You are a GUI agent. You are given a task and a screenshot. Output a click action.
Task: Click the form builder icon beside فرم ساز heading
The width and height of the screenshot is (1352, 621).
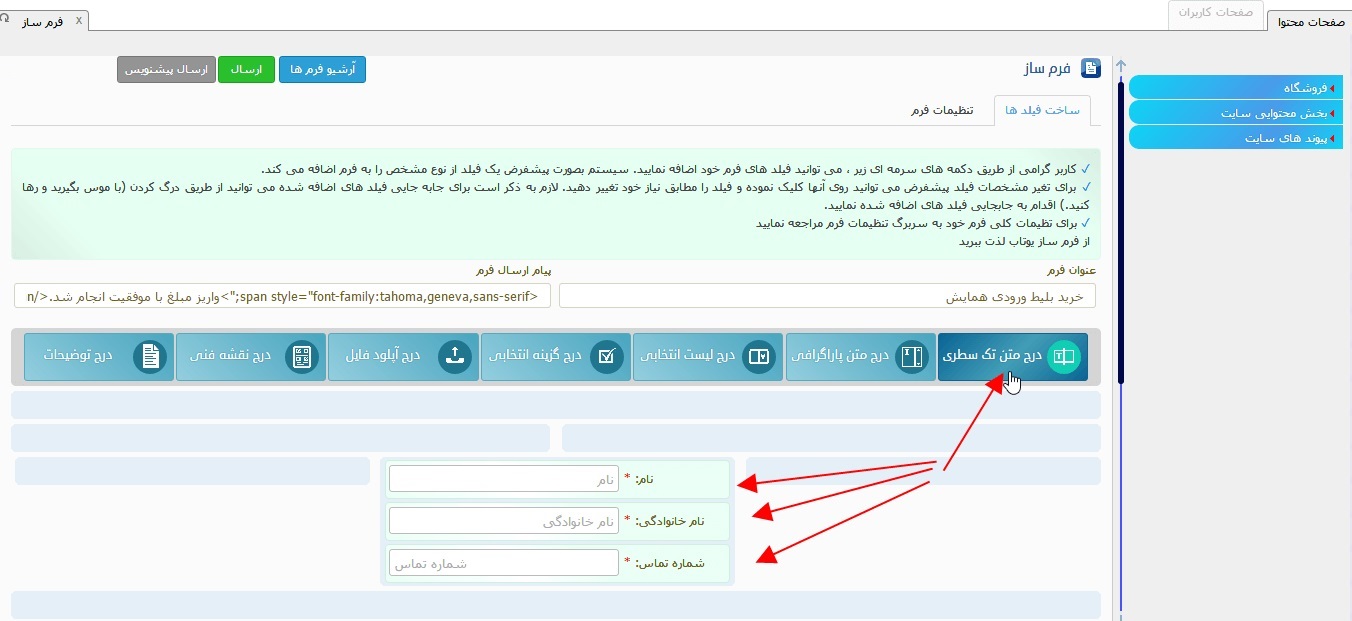(x=1091, y=69)
